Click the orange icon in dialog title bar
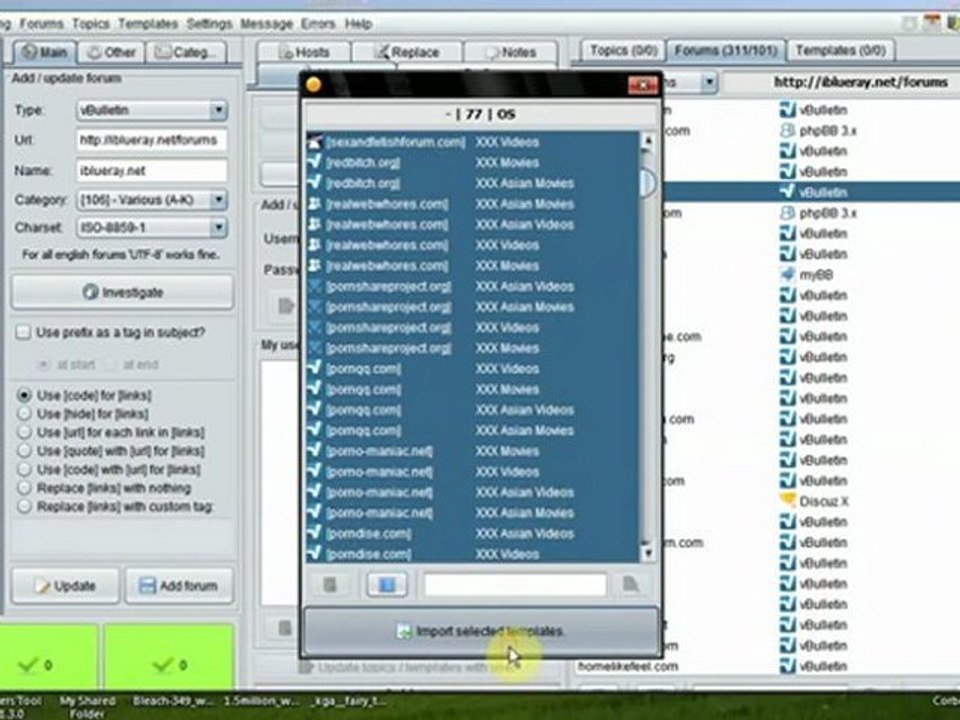Viewport: 960px width, 720px height. click(x=313, y=84)
